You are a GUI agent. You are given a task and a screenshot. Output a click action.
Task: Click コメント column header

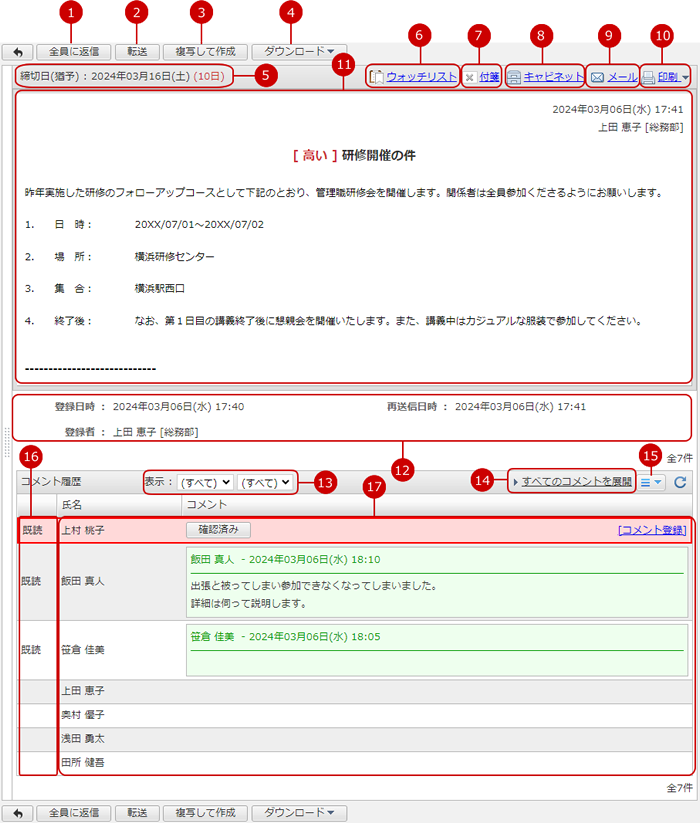(x=437, y=504)
